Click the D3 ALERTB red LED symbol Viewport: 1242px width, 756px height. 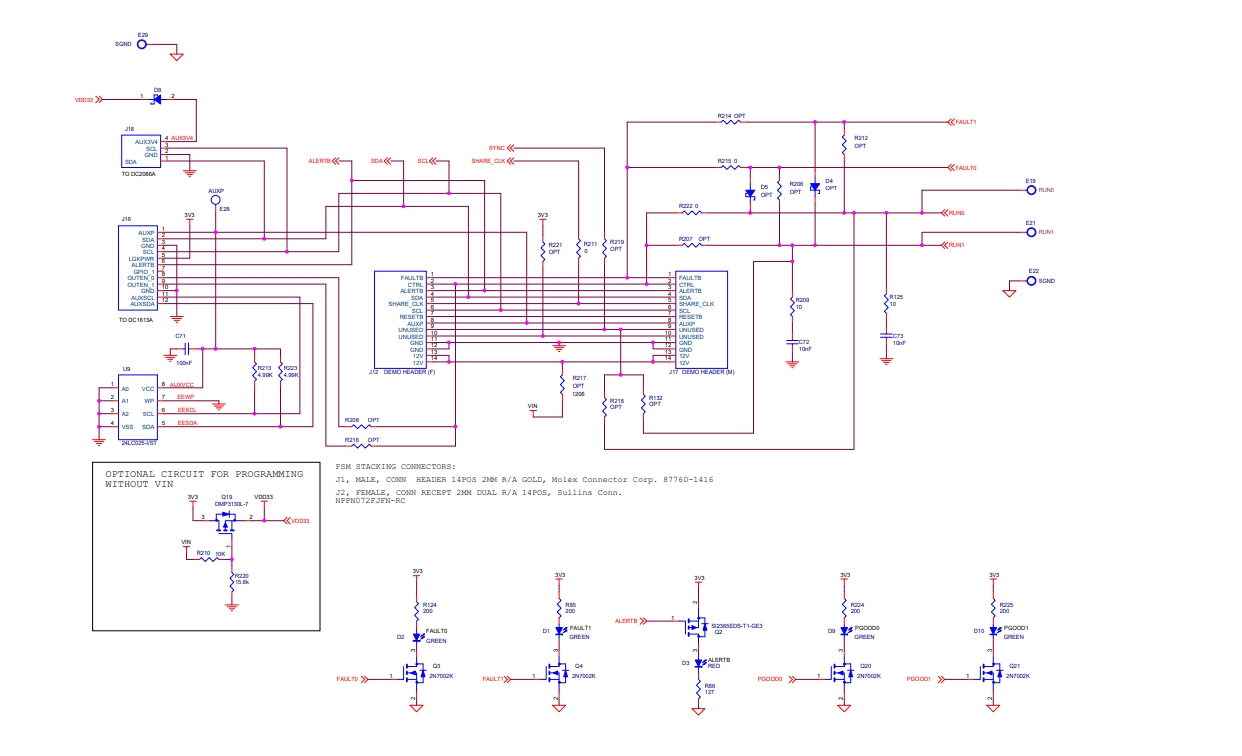[698, 663]
